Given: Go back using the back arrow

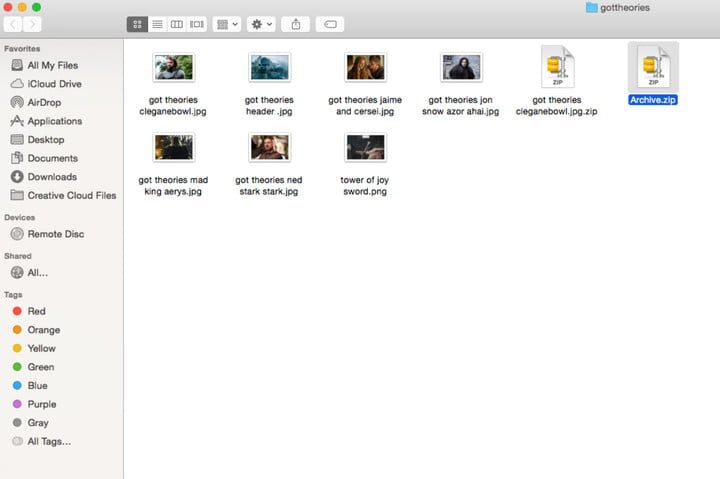Looking at the screenshot, I should tap(14, 24).
